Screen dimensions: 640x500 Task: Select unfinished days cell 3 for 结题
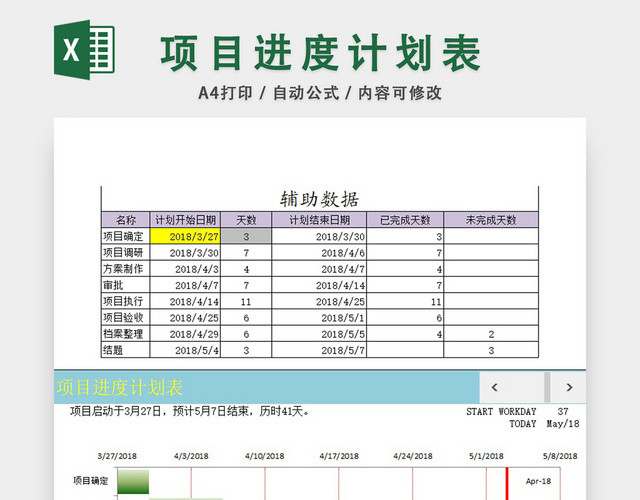click(x=491, y=350)
